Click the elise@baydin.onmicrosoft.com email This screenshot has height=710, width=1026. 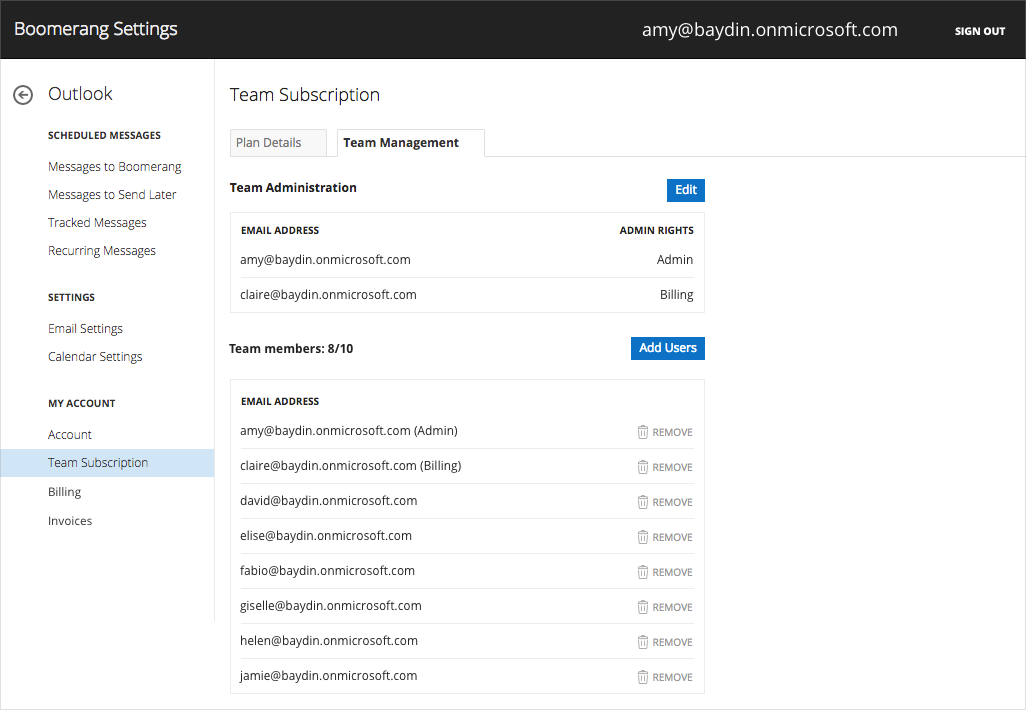[x=326, y=536]
